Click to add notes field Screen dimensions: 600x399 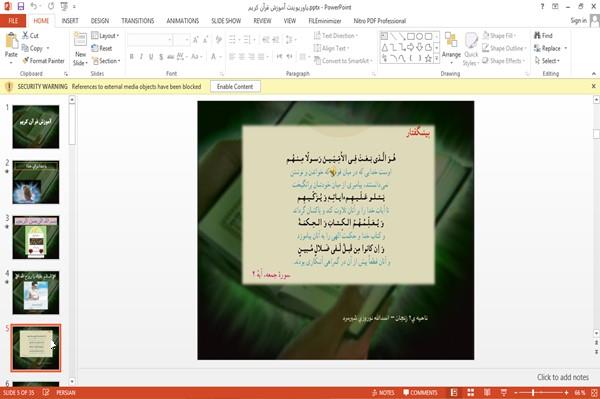pyautogui.click(x=562, y=377)
